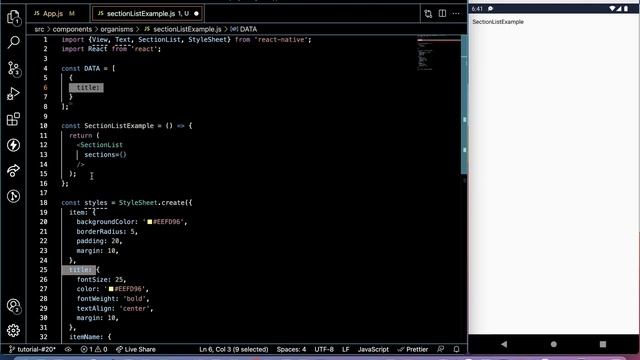Change file encoding UTF-8
This screenshot has height=360, width=640.
click(324, 349)
